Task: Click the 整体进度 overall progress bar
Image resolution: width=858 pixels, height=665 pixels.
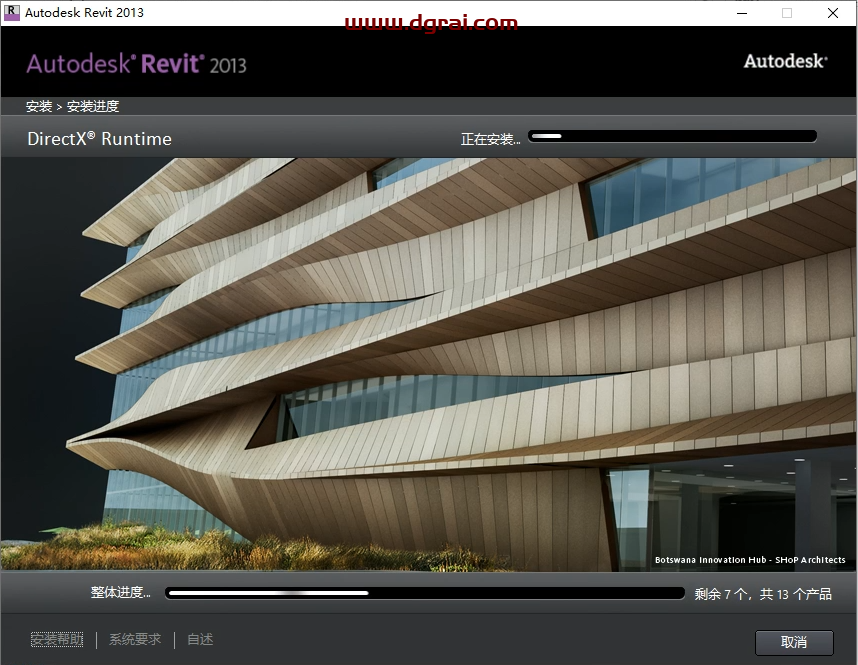Action: [425, 592]
